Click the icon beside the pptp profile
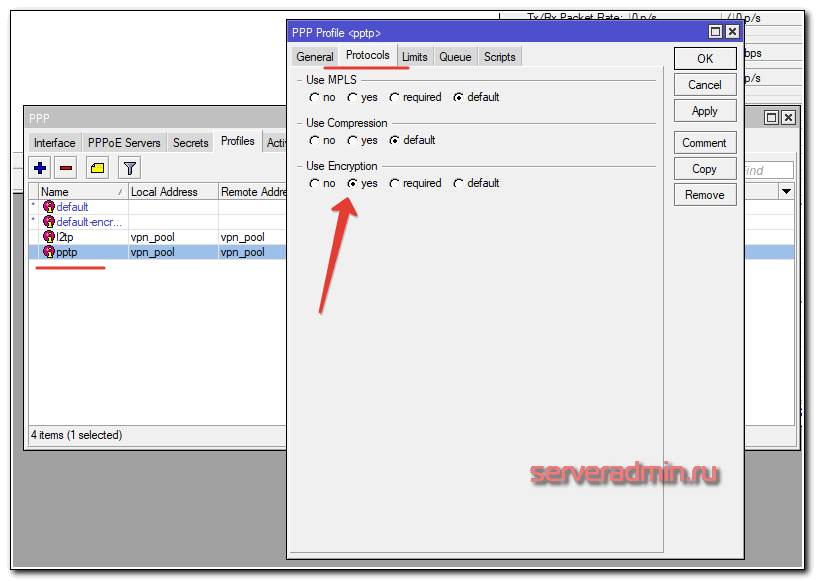Screen dimensions: 816x581 click(x=49, y=252)
